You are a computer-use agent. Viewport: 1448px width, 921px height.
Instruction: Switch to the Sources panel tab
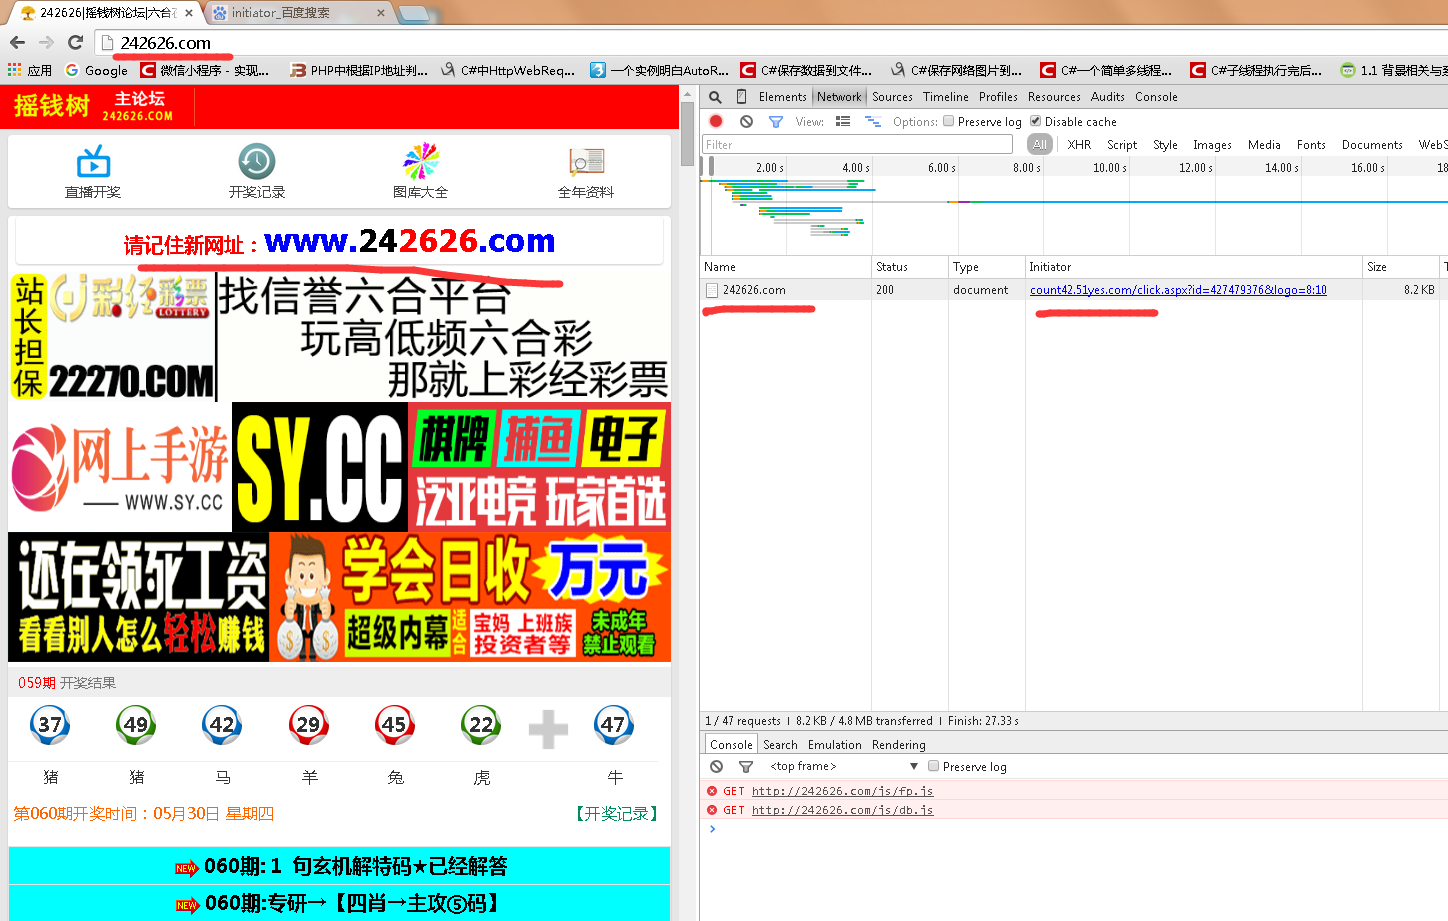(x=892, y=97)
